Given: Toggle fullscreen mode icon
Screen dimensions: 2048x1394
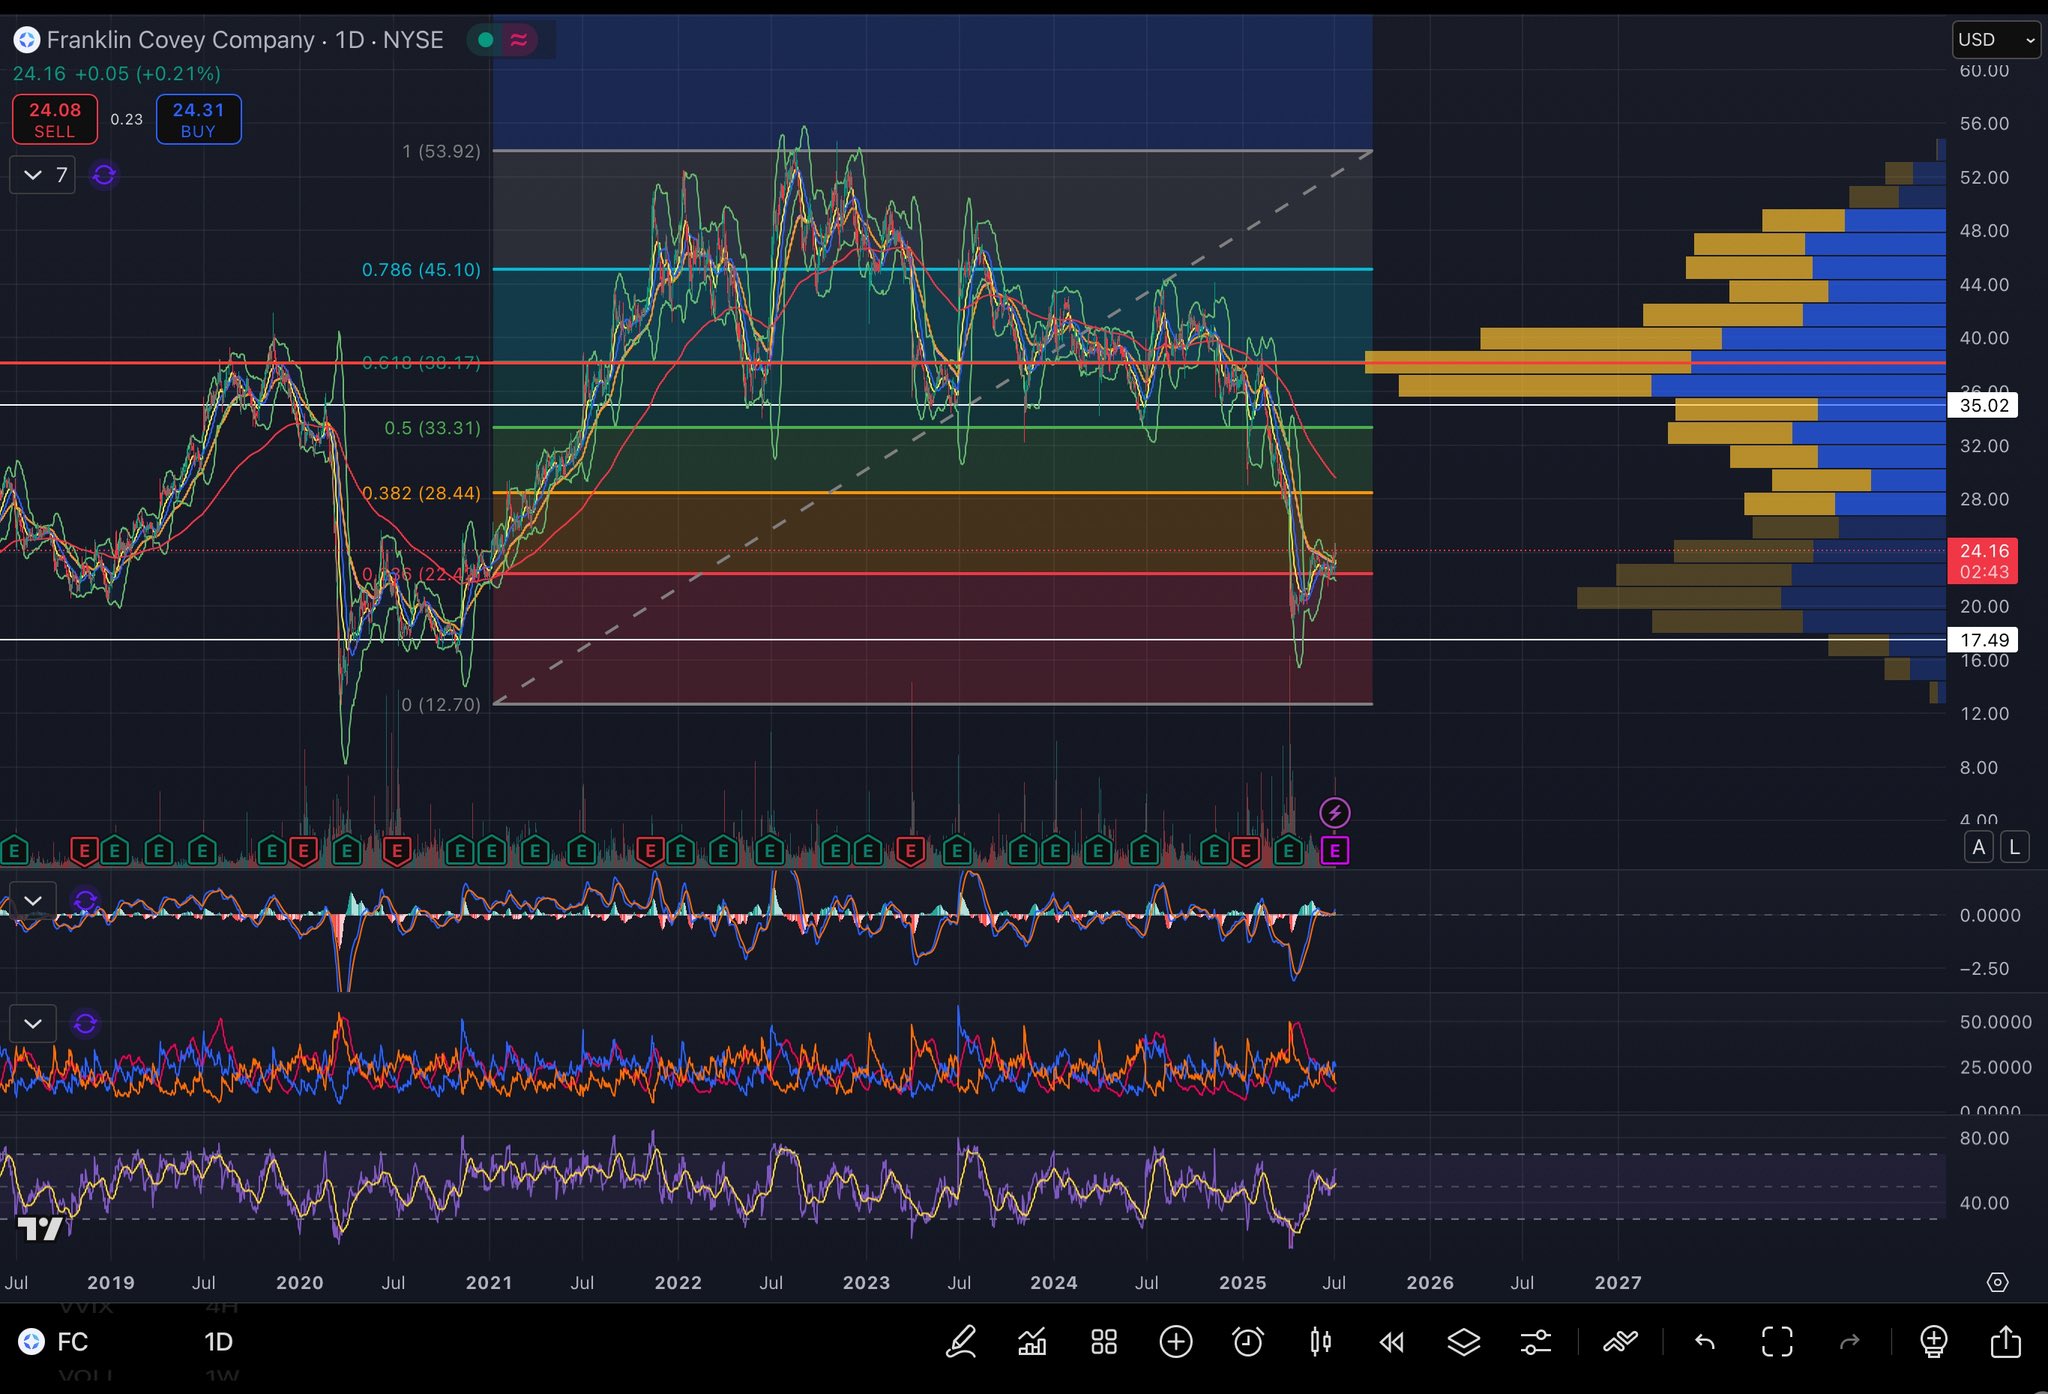Looking at the screenshot, I should [1777, 1342].
